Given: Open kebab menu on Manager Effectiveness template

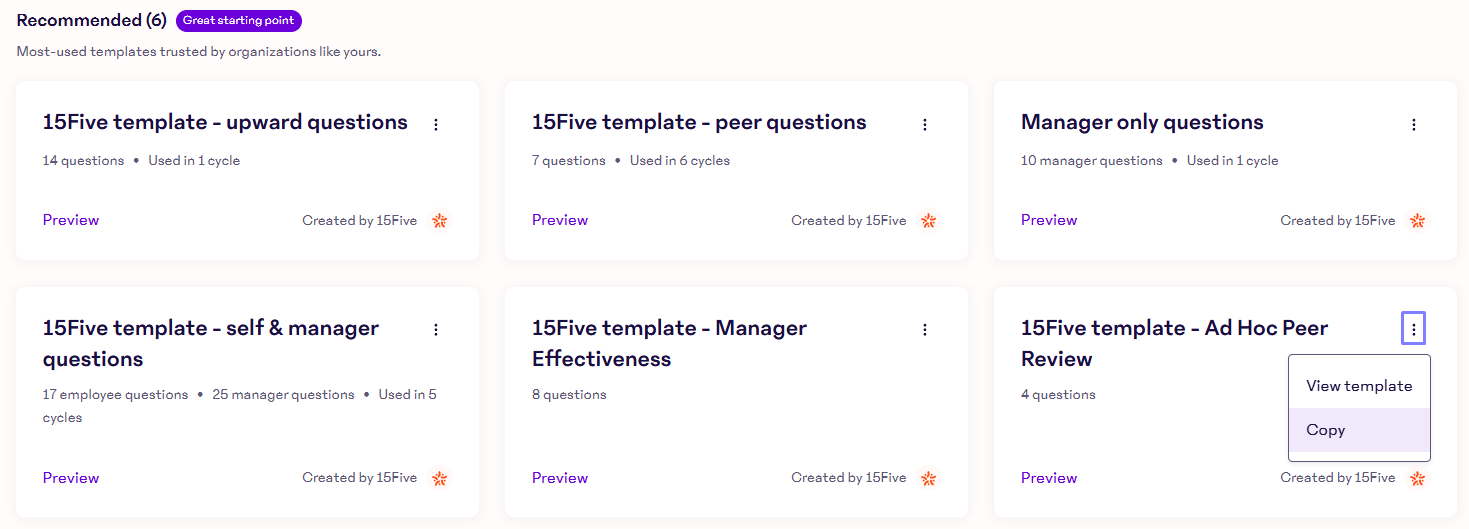Looking at the screenshot, I should coord(925,330).
